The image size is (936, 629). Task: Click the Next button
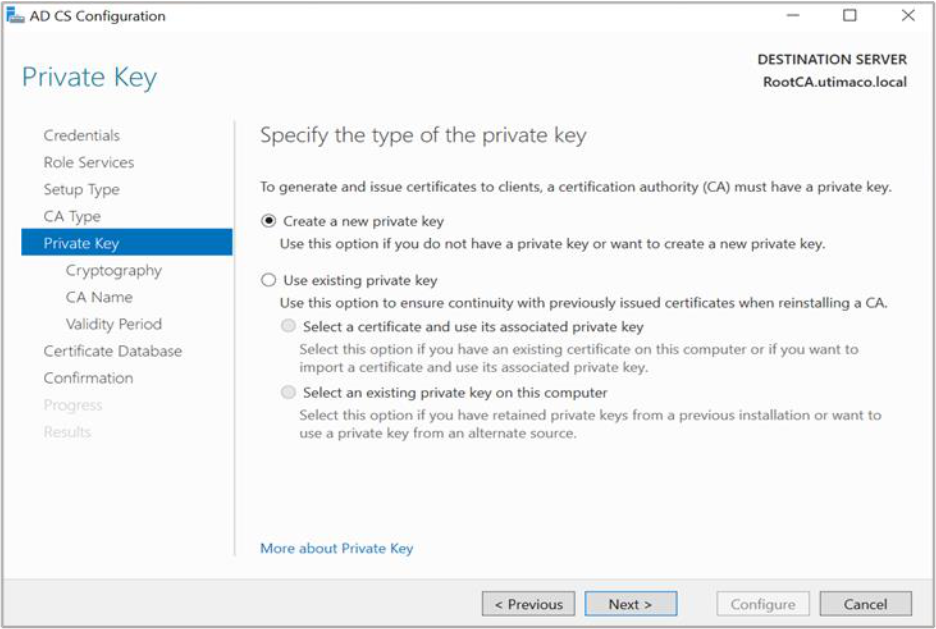629,604
